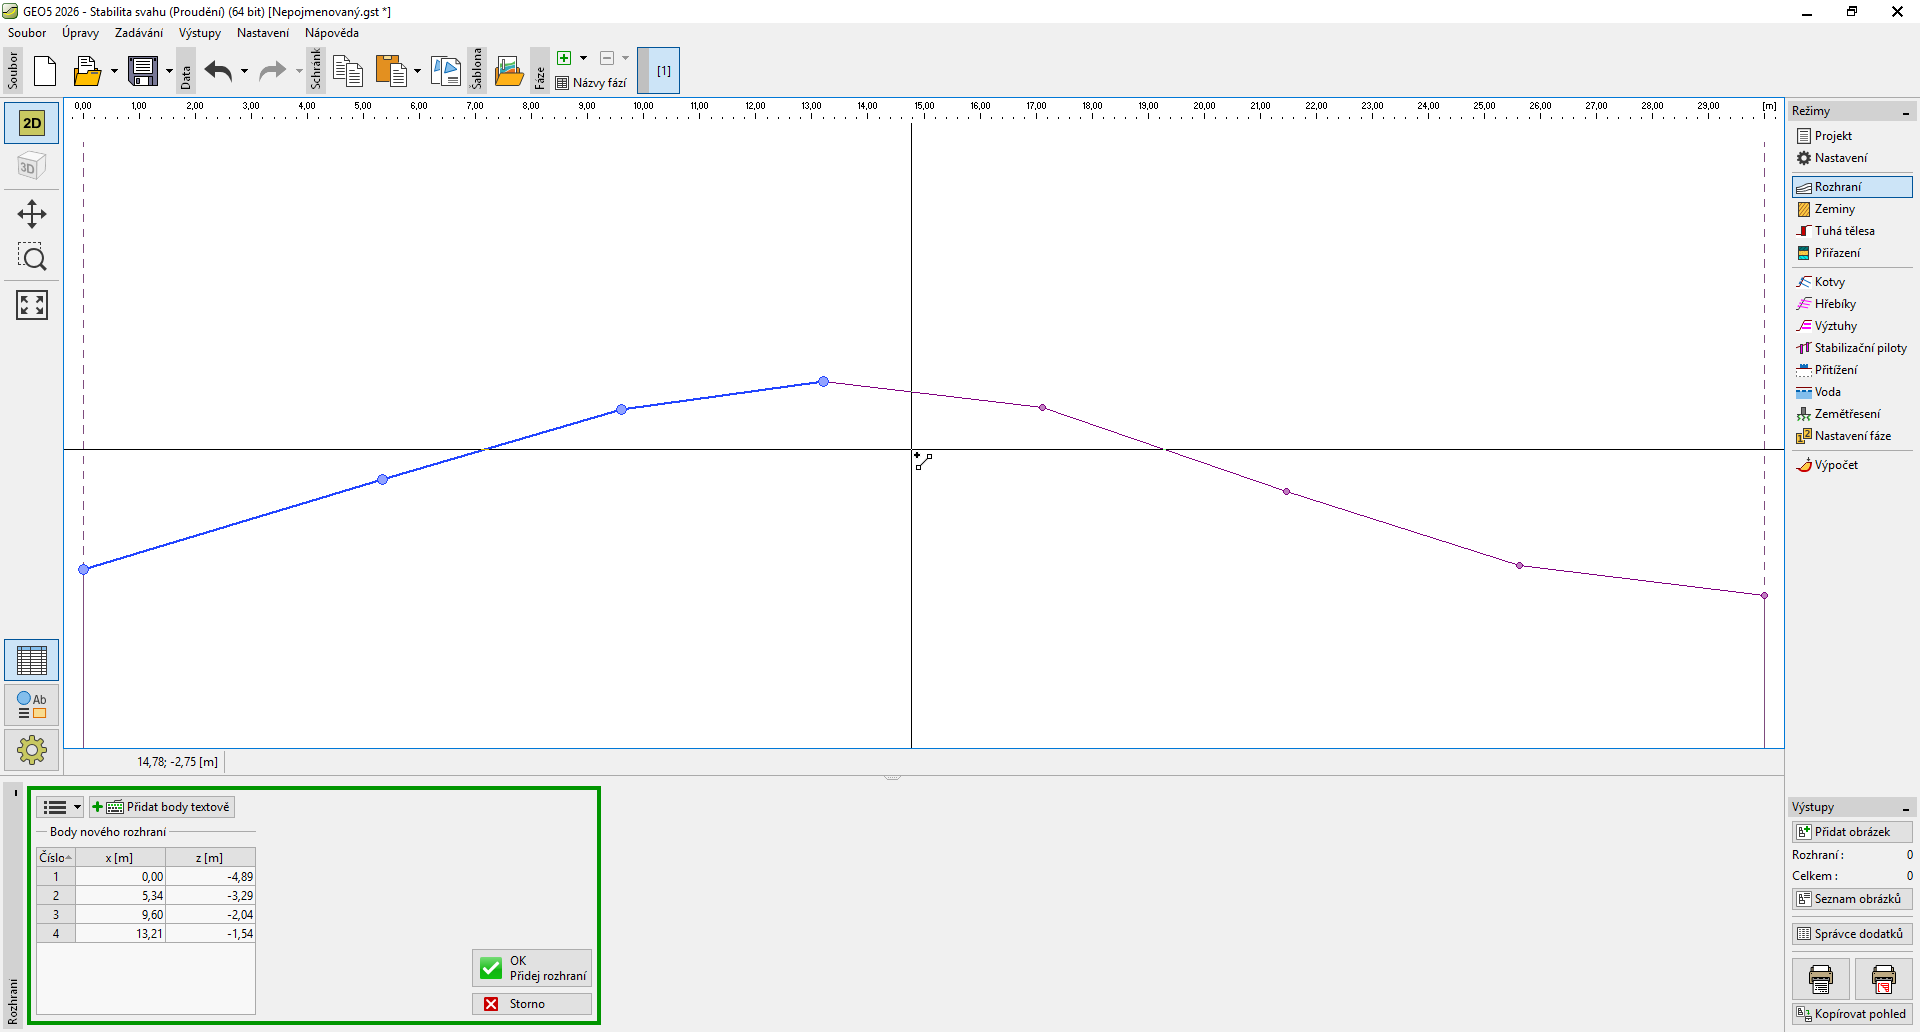Screen dimensions: 1920x1032
Task: Switch to Zeminy mode
Action: click(1834, 209)
